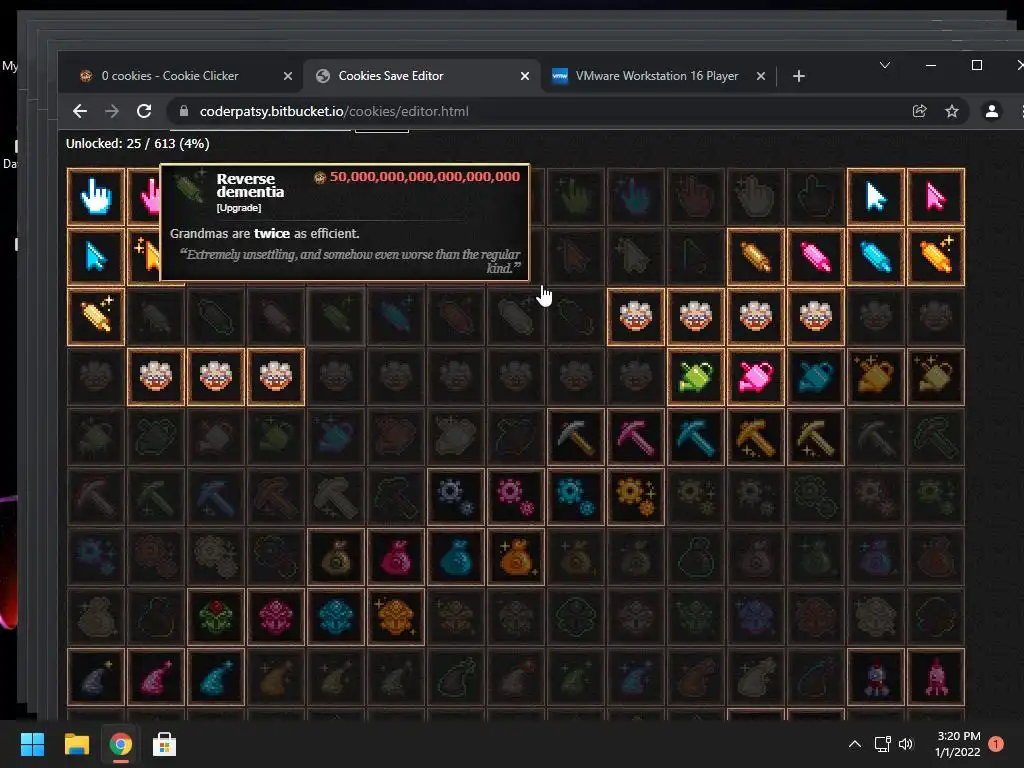This screenshot has height=768, width=1024.
Task: Select the golden sparkly gear upgrade
Action: point(635,497)
